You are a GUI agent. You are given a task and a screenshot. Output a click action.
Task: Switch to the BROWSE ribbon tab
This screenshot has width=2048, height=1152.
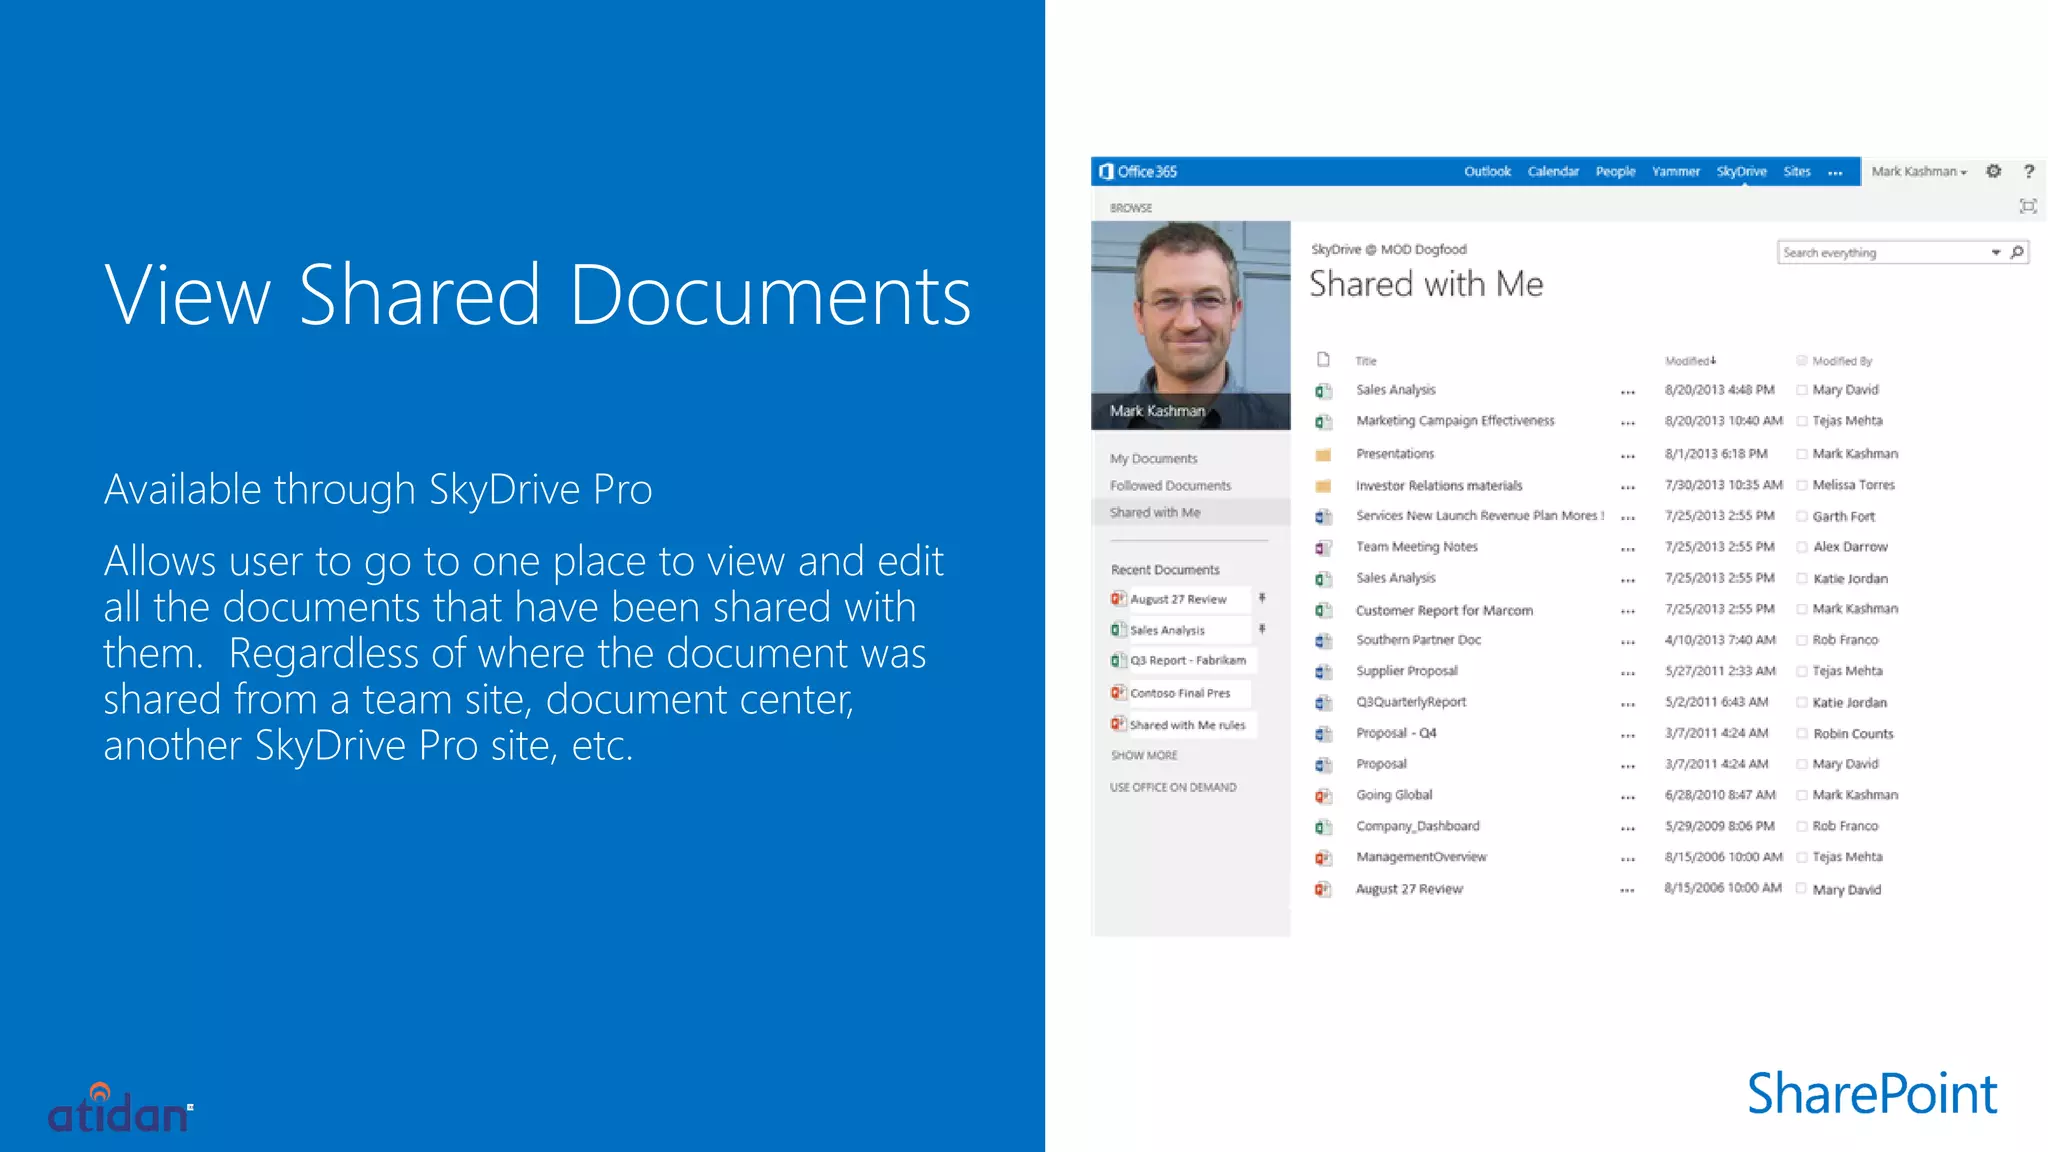pos(1130,208)
